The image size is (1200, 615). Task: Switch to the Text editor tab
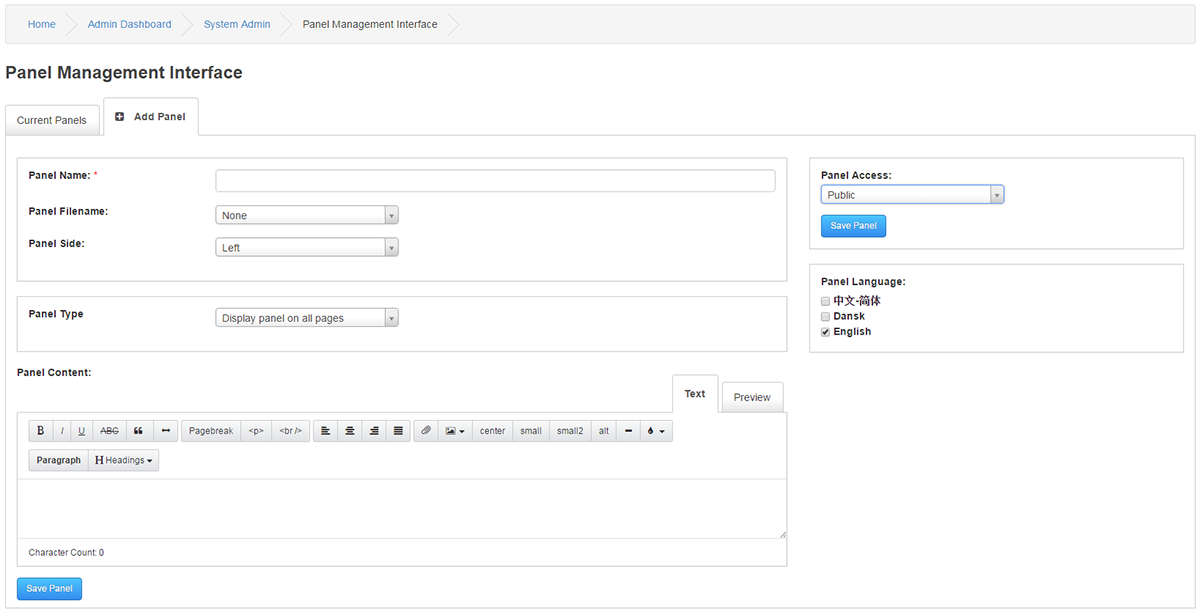695,394
